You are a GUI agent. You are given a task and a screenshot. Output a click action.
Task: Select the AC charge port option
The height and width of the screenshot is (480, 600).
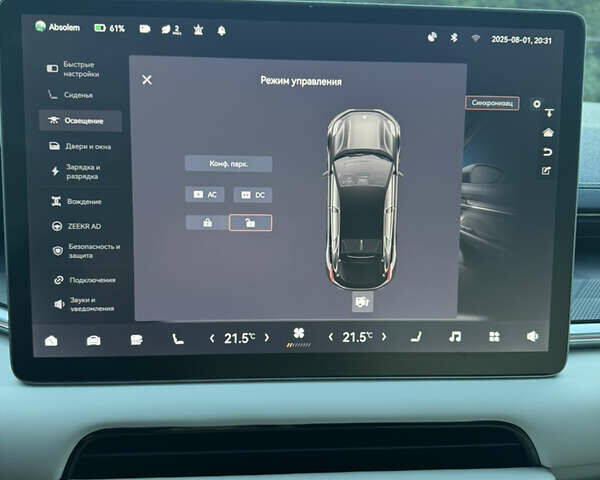[x=205, y=195]
